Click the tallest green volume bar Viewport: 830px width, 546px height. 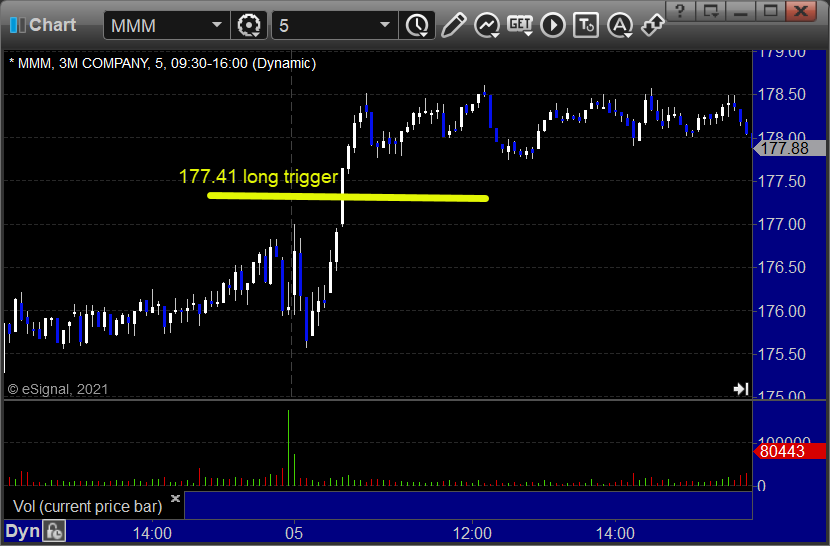coord(288,447)
